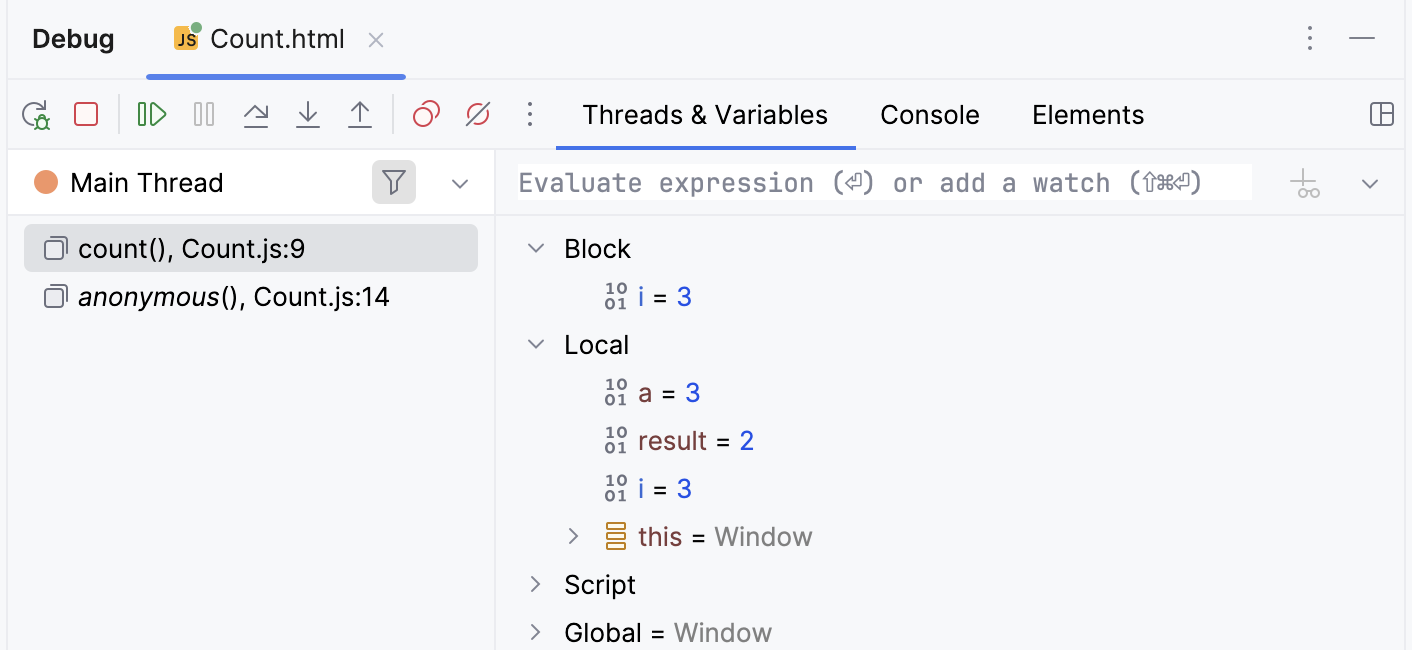Open the more debug options menu
Image resolution: width=1412 pixels, height=650 pixels.
coord(529,115)
